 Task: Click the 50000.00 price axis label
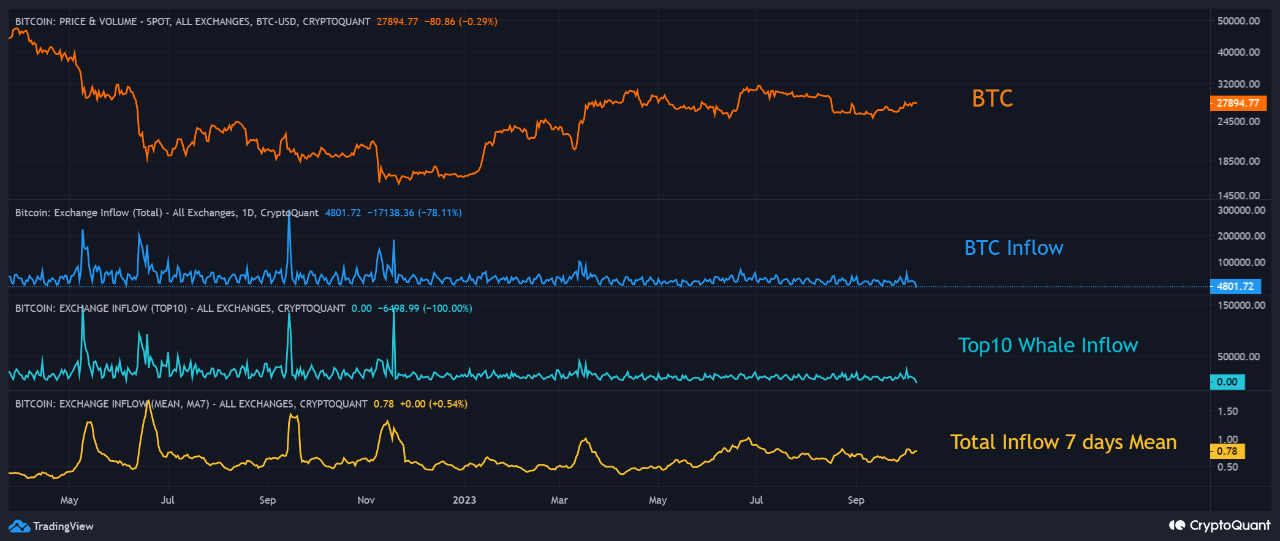tap(1236, 20)
